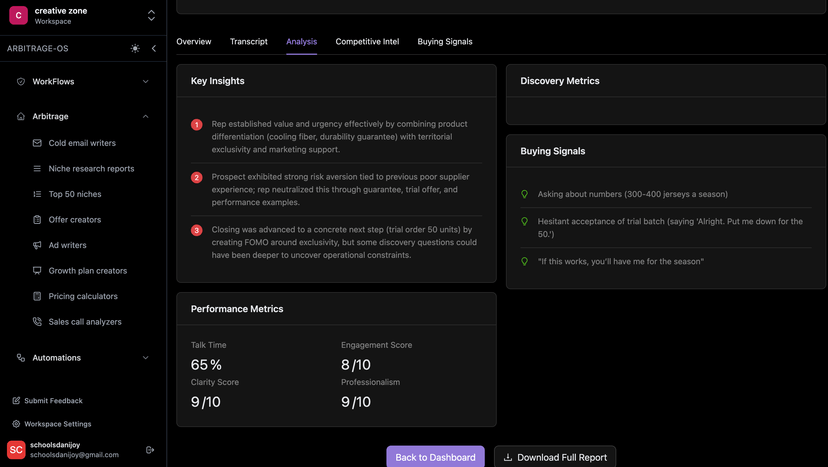Open Offer creators

[x=74, y=220]
